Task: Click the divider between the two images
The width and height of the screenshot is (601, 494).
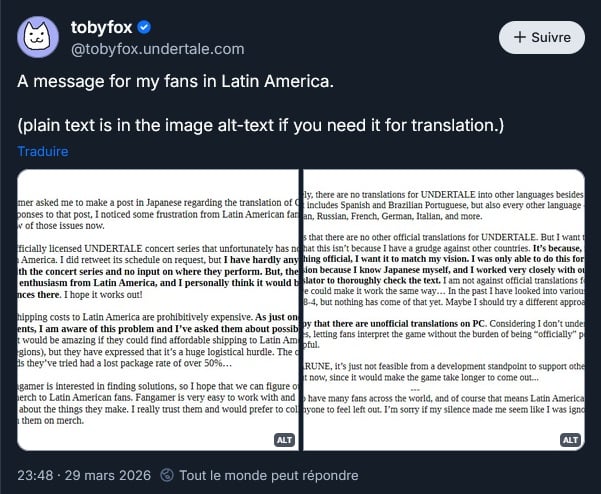Action: coord(301,310)
